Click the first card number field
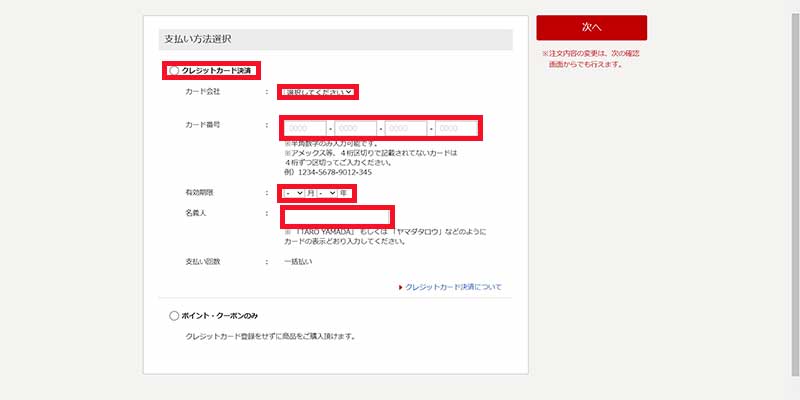Screen dimensions: 800x400 (307, 128)
